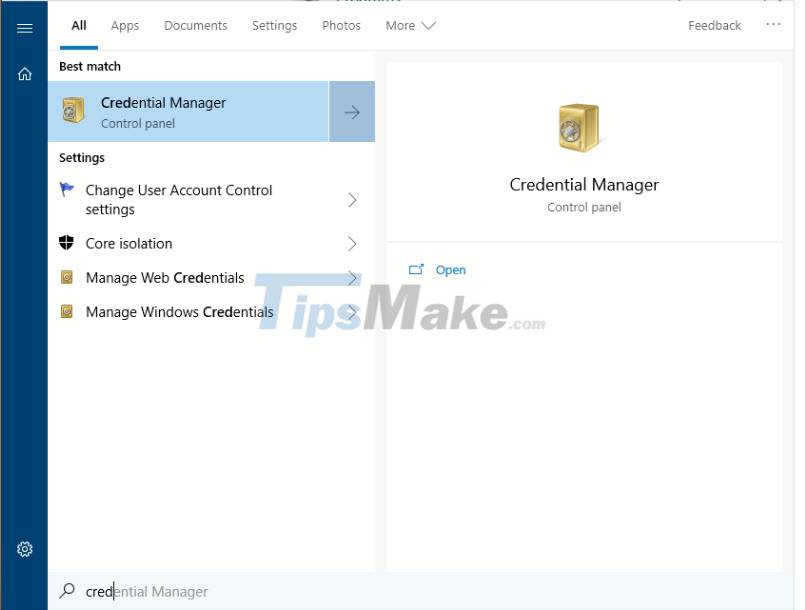Expand chevron for Manage Windows Credentials
Viewport: 805px width, 610px height.
pyautogui.click(x=352, y=312)
